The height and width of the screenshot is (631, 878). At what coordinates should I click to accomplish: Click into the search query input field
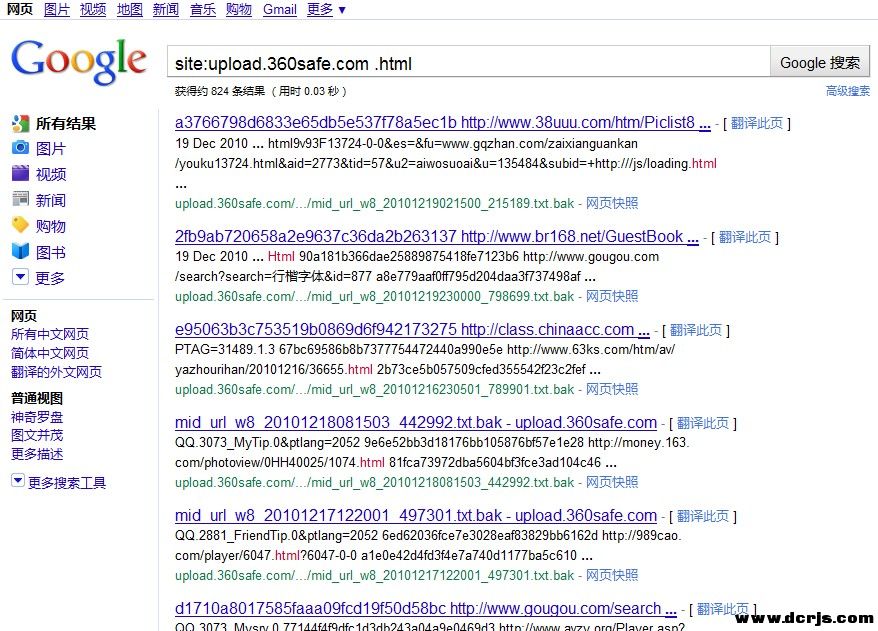[x=467, y=63]
